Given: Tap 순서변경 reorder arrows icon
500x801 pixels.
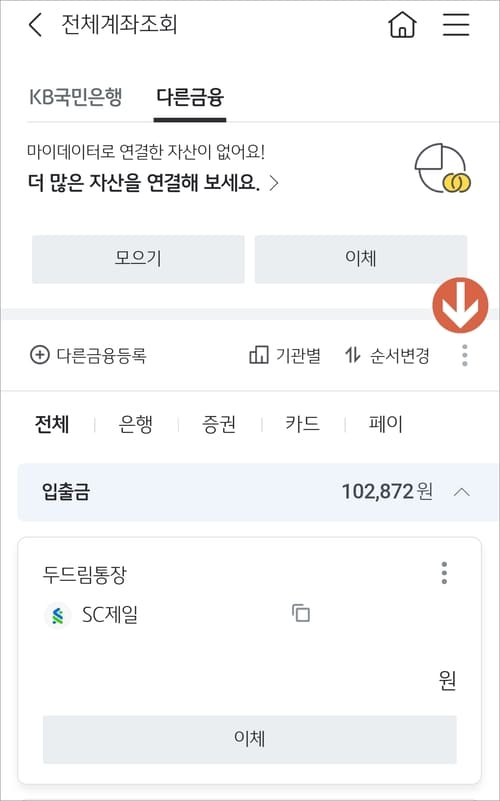Looking at the screenshot, I should [x=352, y=355].
